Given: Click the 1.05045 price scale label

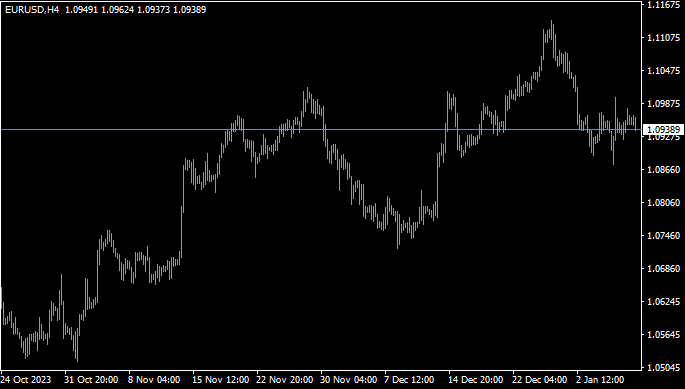Looking at the screenshot, I should click(x=664, y=367).
